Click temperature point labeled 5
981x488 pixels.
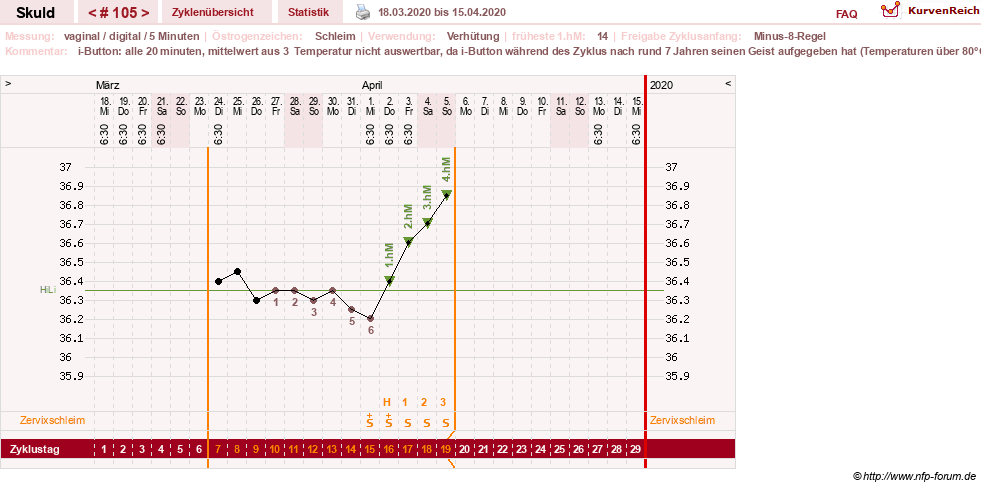[352, 310]
